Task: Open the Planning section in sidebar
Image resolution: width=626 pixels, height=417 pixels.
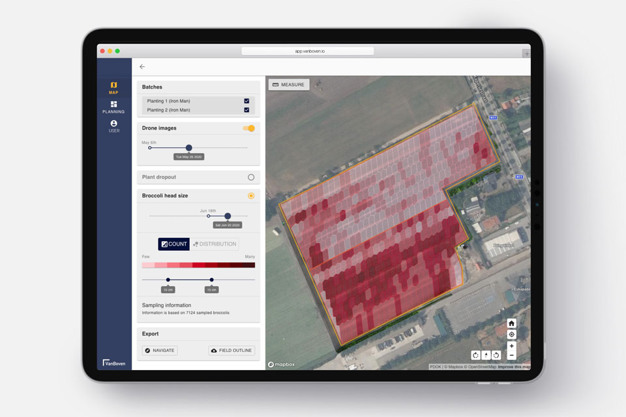Action: (x=113, y=107)
